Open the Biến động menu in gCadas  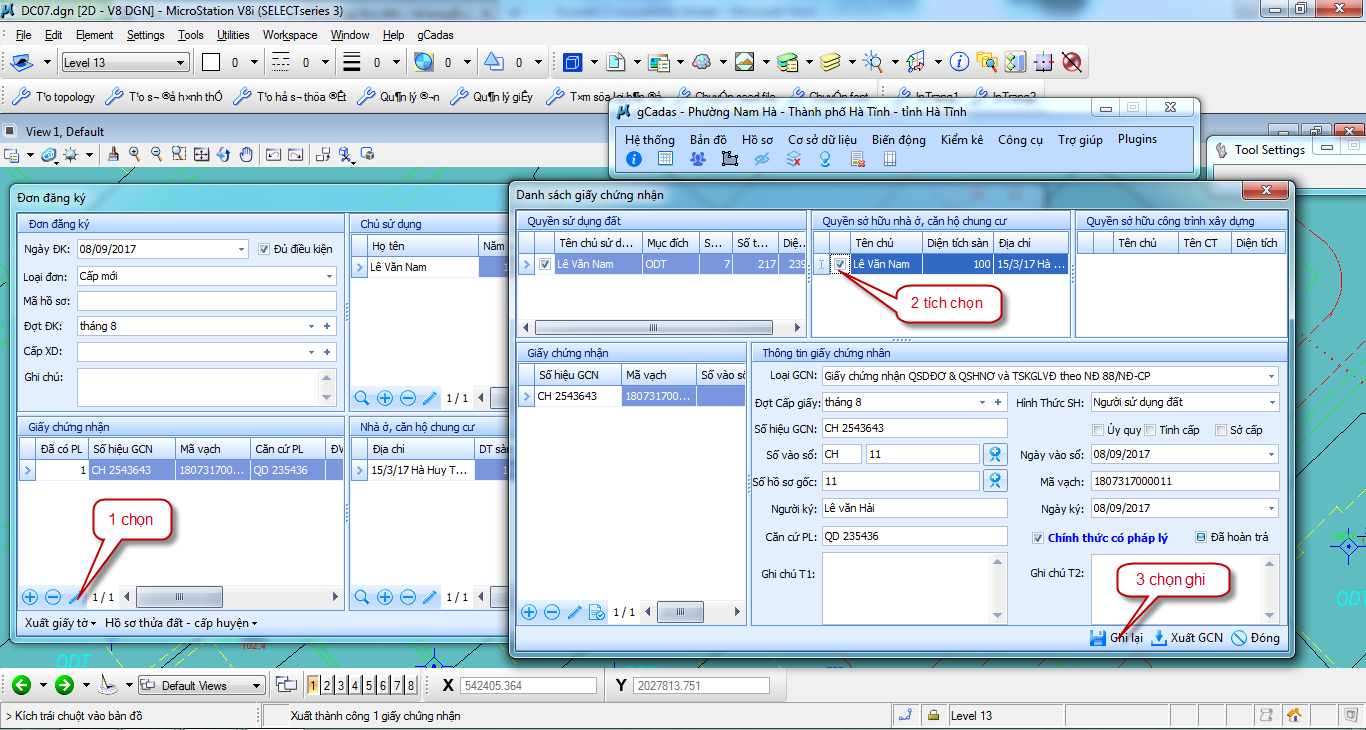[x=898, y=140]
